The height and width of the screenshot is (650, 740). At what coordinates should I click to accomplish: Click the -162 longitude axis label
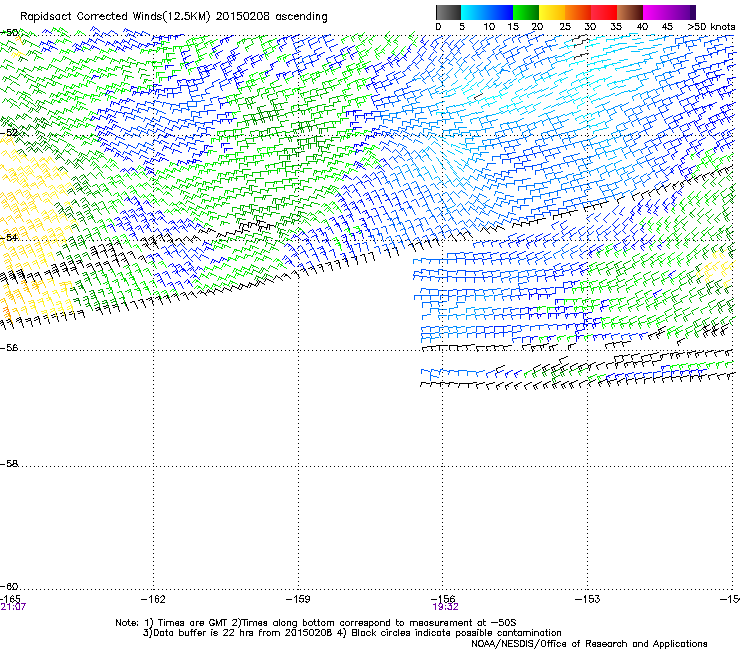click(153, 599)
